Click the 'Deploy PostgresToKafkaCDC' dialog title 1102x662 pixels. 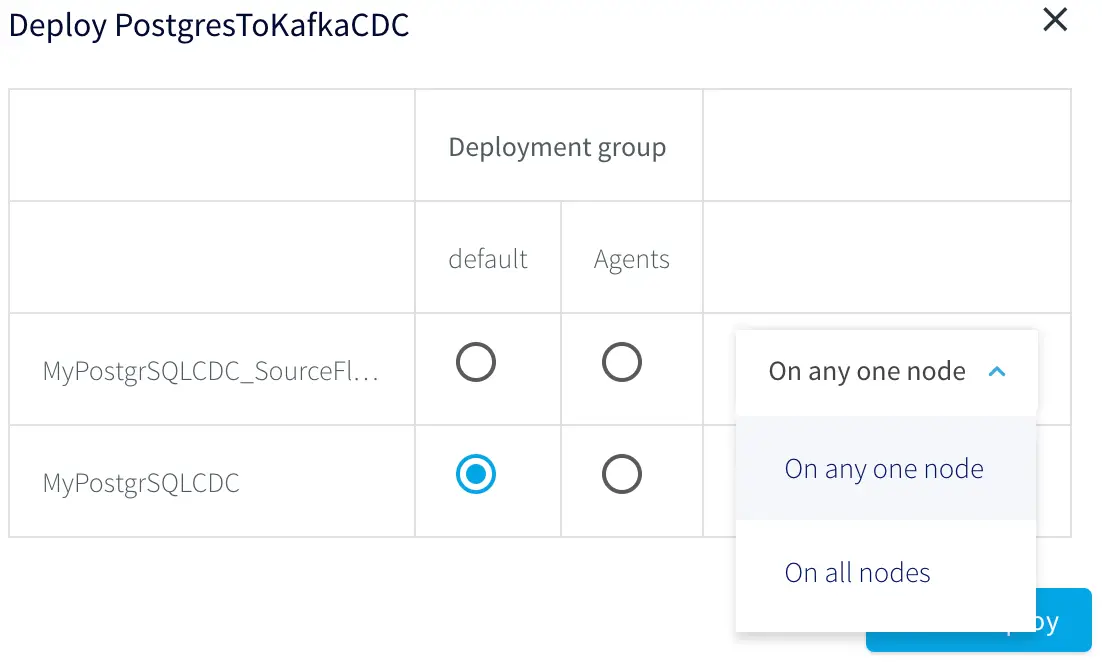(x=209, y=26)
